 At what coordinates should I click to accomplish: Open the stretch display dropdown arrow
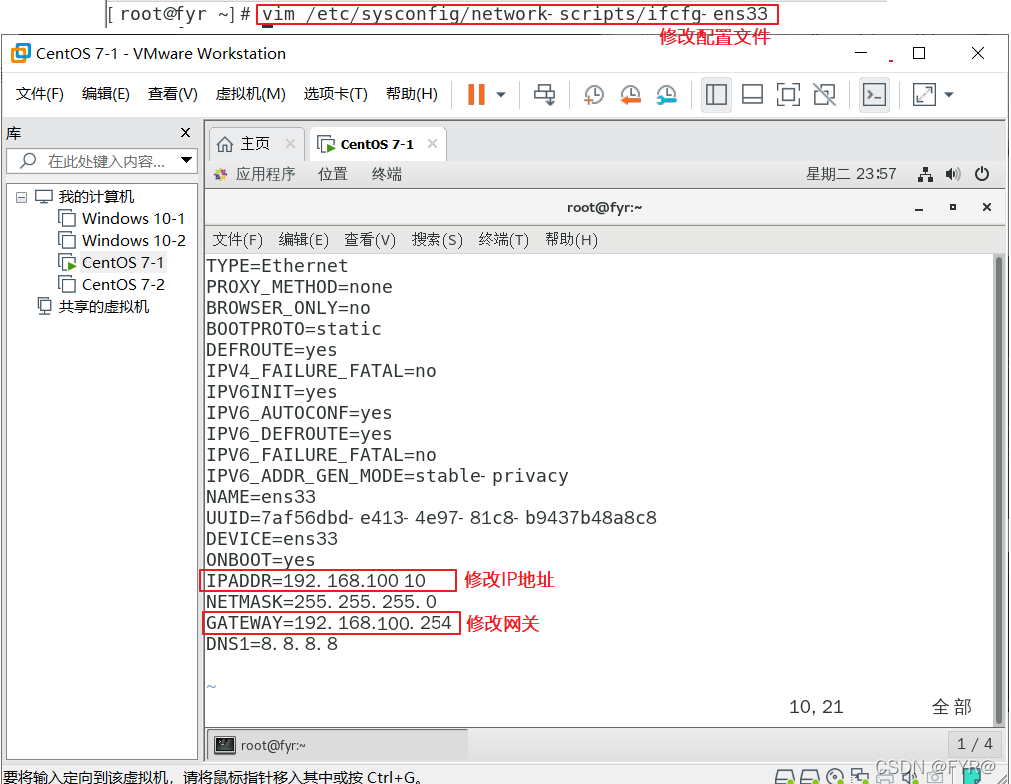click(948, 95)
